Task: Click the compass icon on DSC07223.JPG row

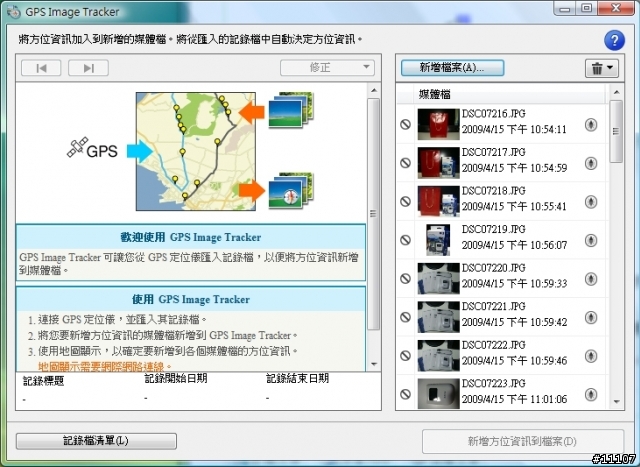Action: click(x=591, y=394)
